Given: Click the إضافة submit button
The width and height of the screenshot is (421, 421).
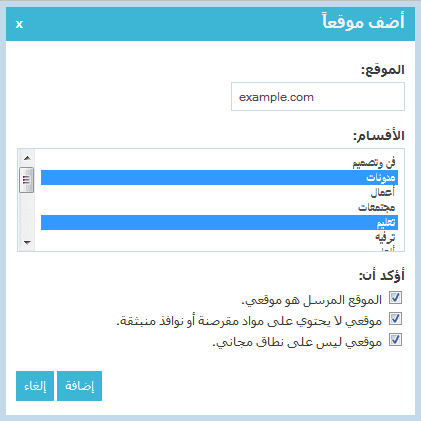Looking at the screenshot, I should tap(79, 386).
